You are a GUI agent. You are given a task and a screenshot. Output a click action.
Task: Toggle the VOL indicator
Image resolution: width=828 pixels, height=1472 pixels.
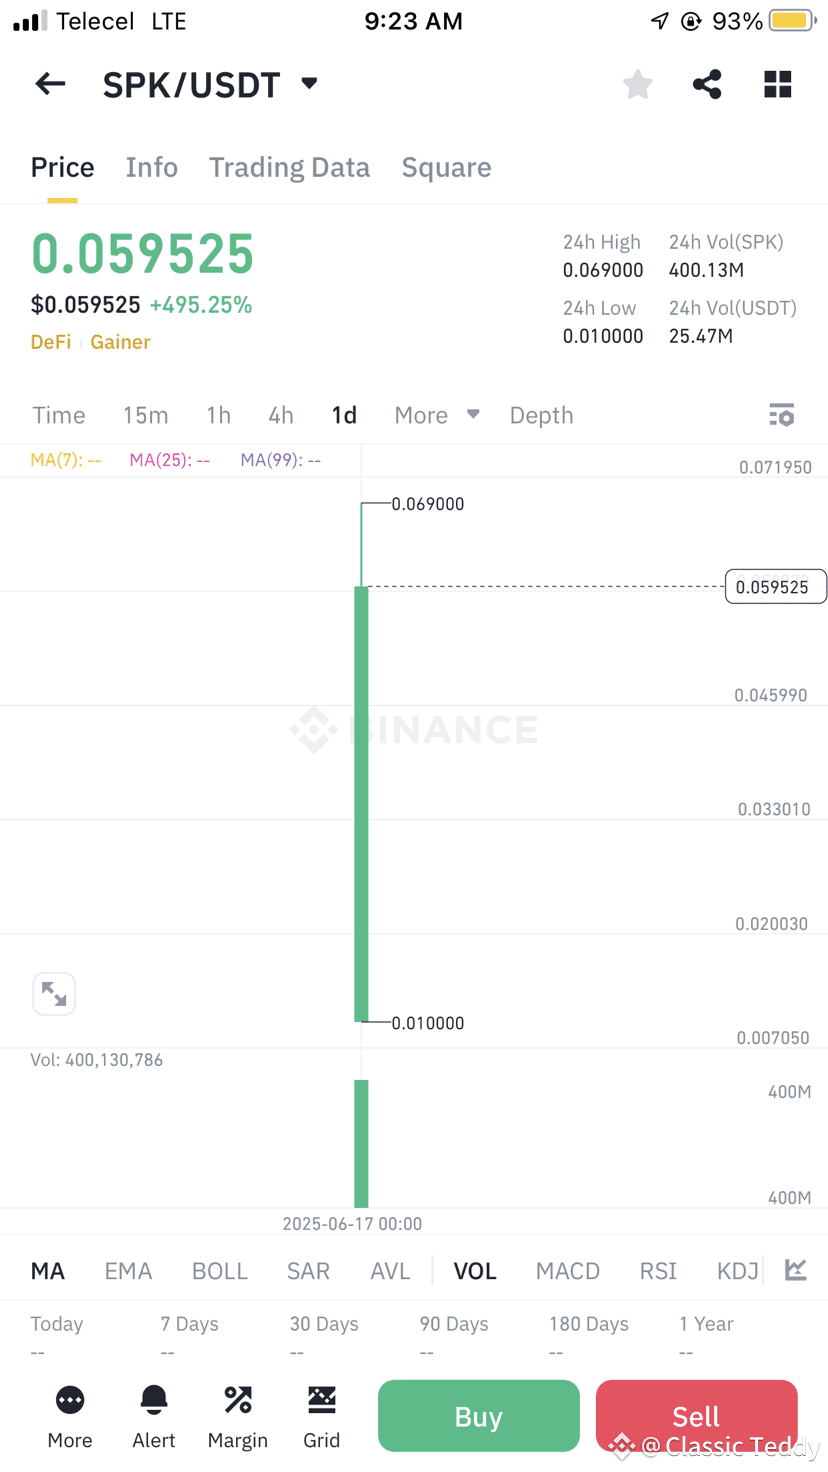475,1271
